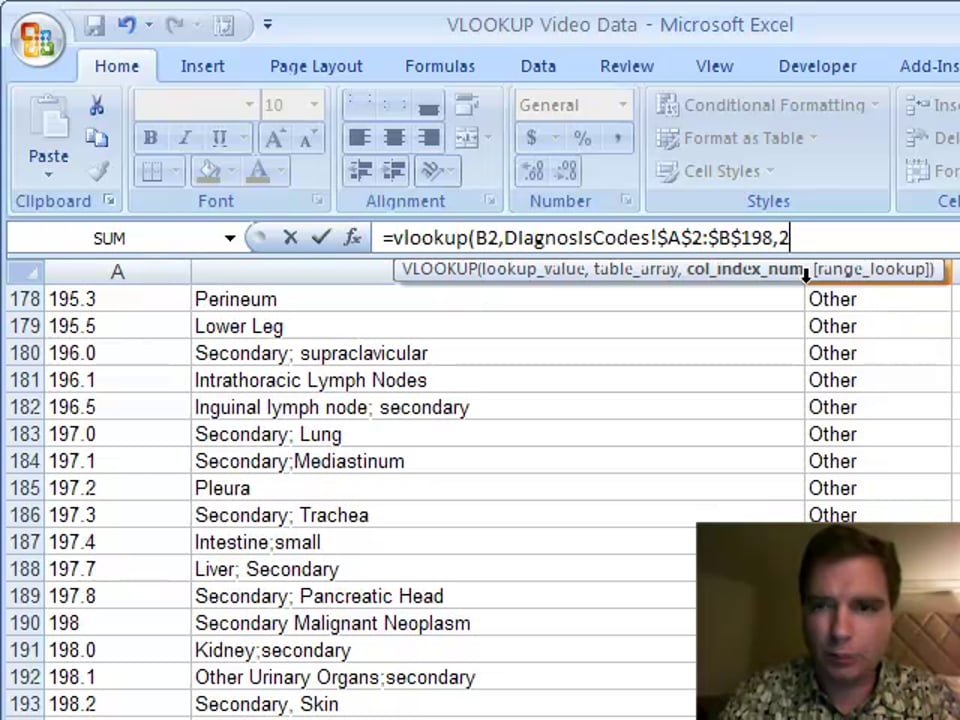Select the entire sheet with the corner button

pyautogui.click(x=25, y=272)
